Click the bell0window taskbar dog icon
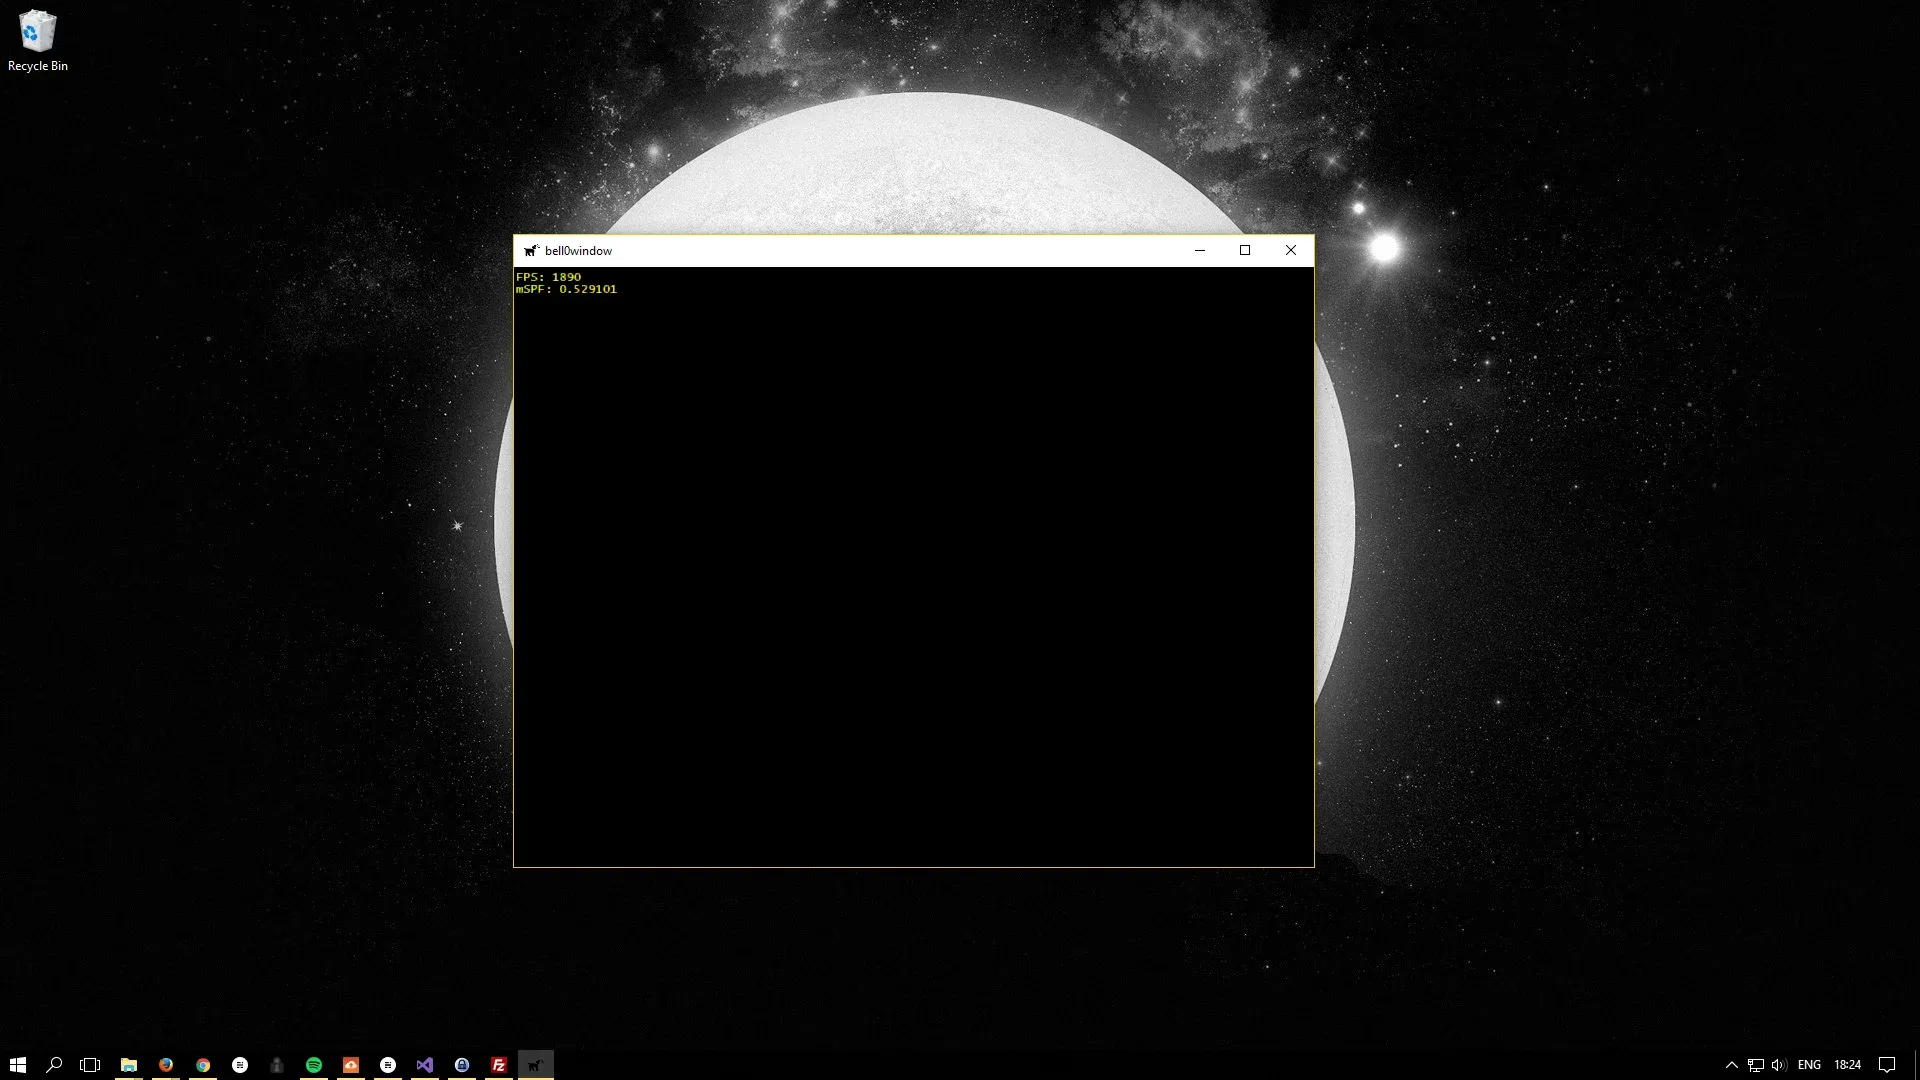The image size is (1920, 1080). click(536, 1065)
